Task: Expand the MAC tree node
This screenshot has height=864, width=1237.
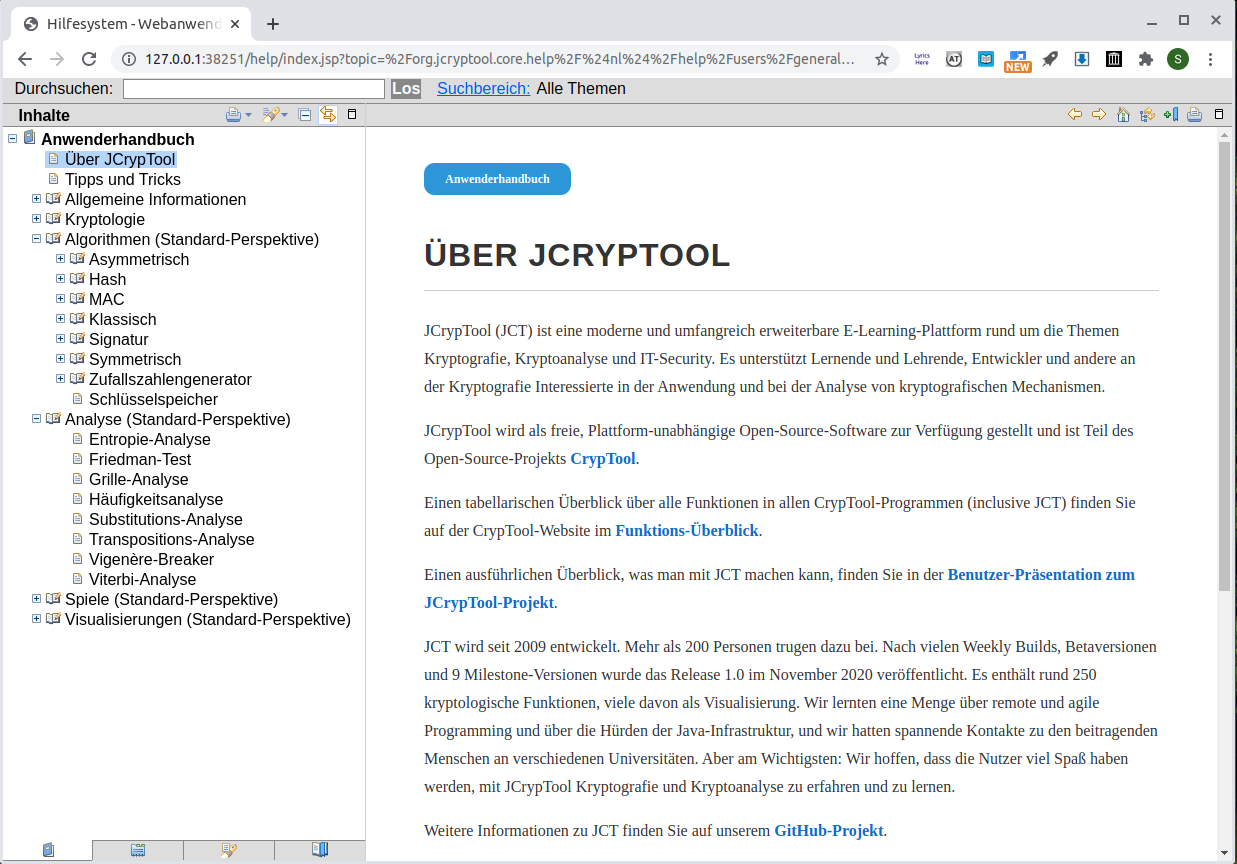Action: pos(61,299)
